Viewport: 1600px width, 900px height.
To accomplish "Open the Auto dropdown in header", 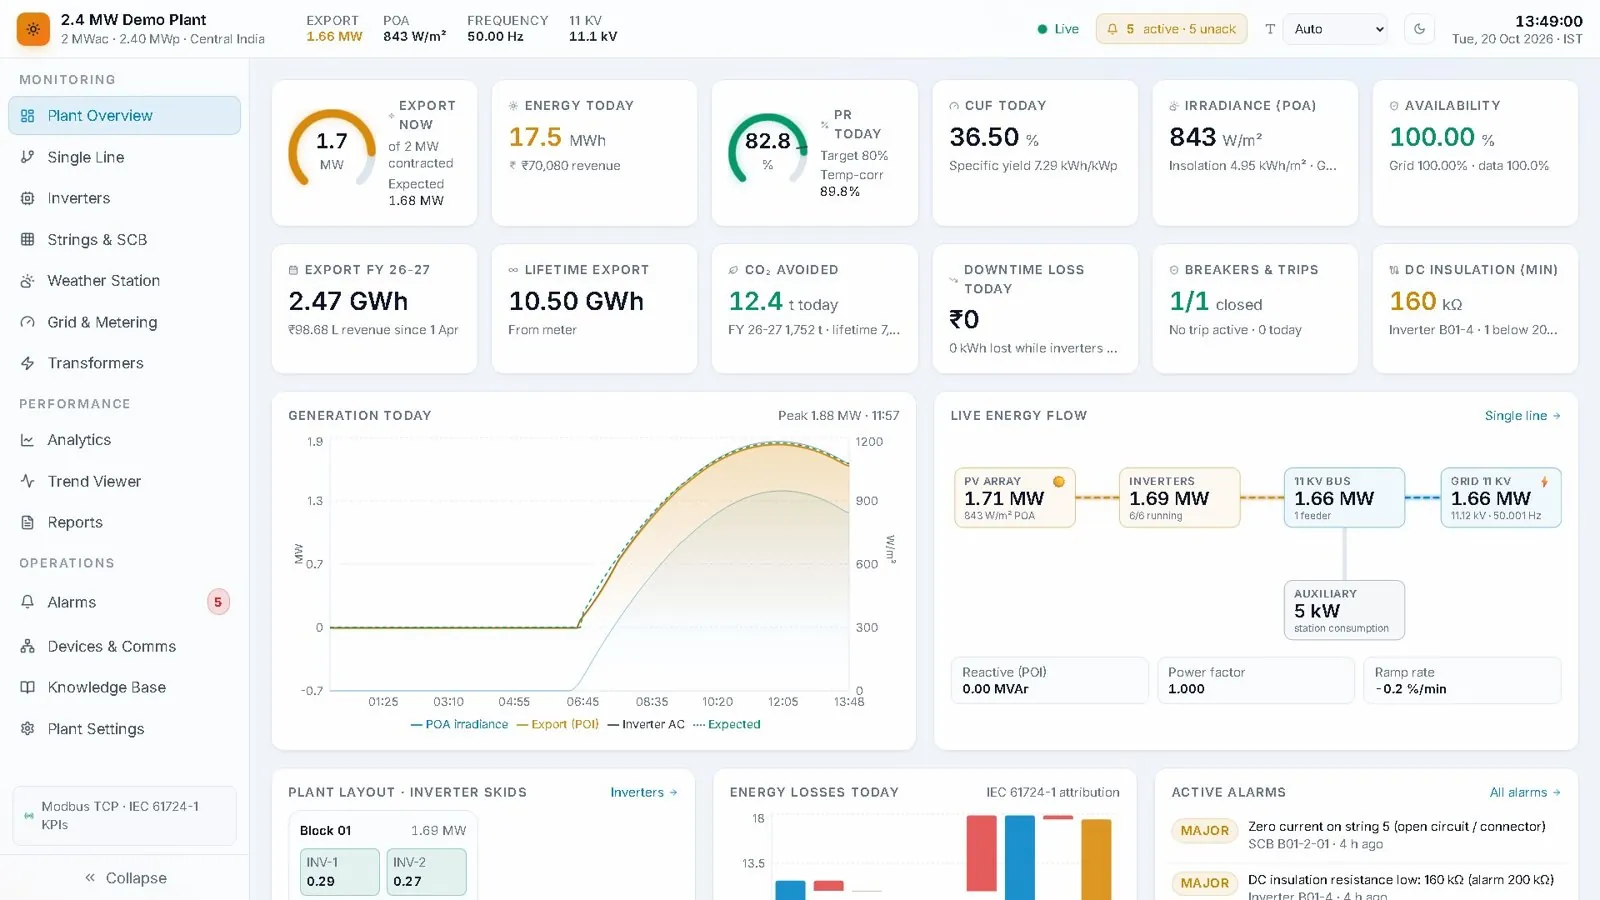I will click(x=1337, y=29).
